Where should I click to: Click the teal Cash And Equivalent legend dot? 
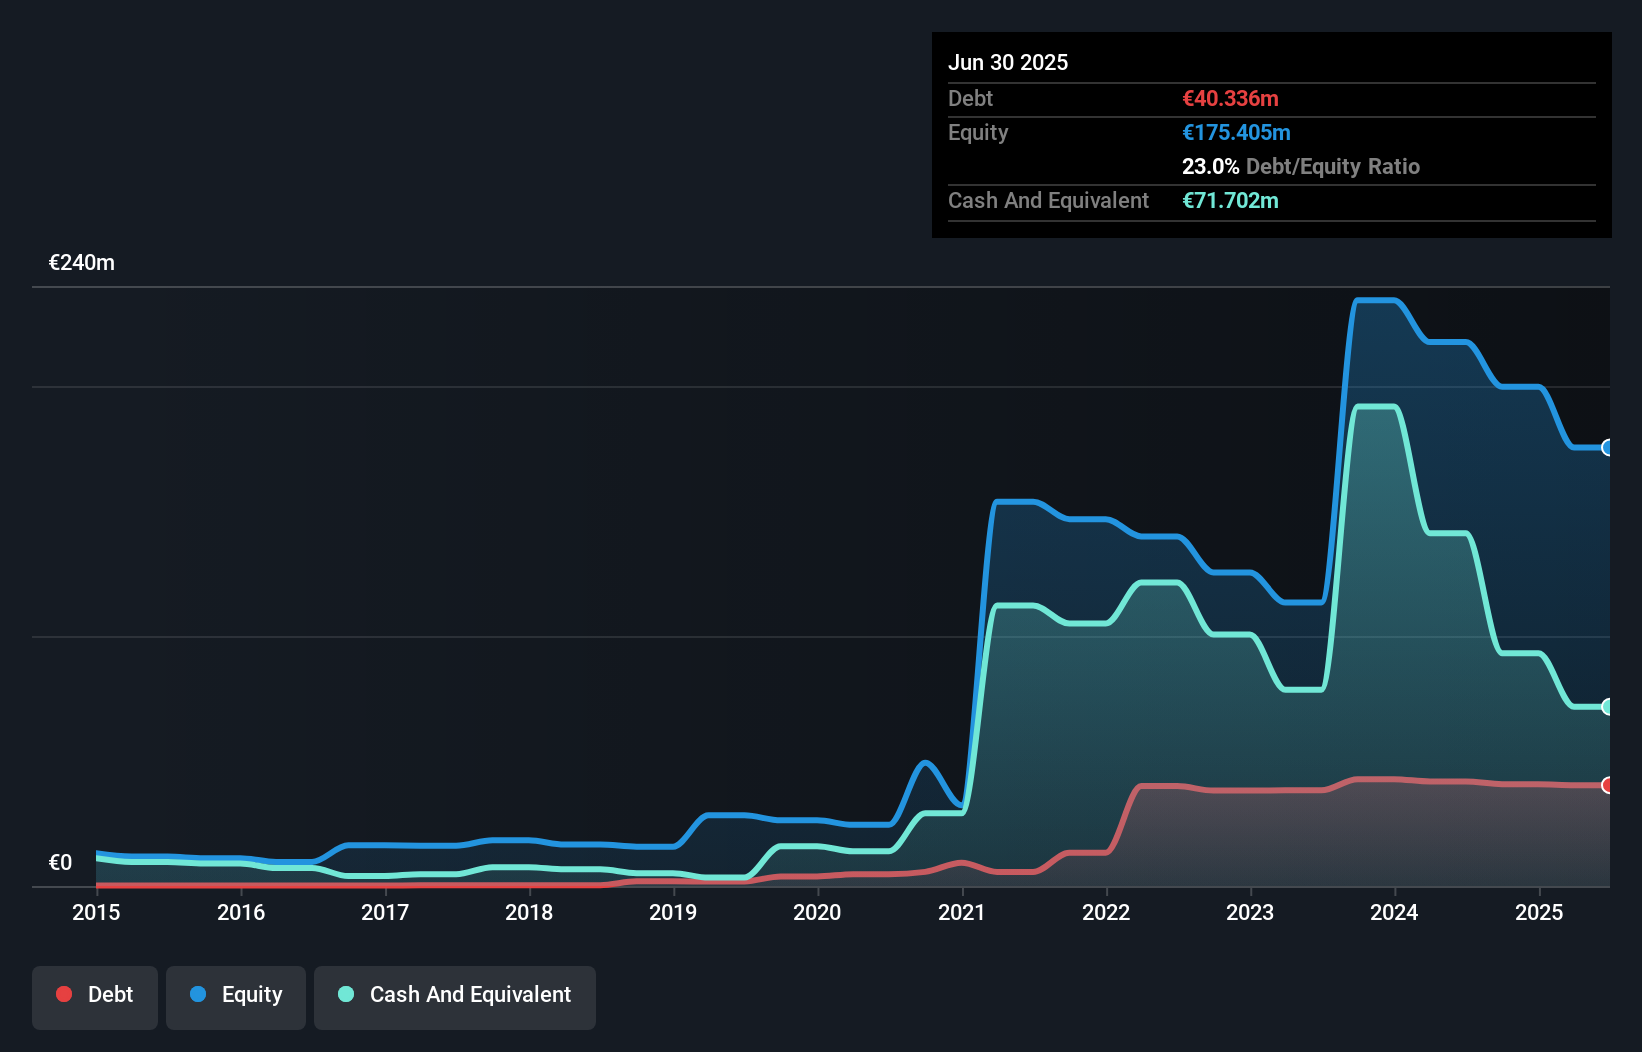click(x=345, y=994)
